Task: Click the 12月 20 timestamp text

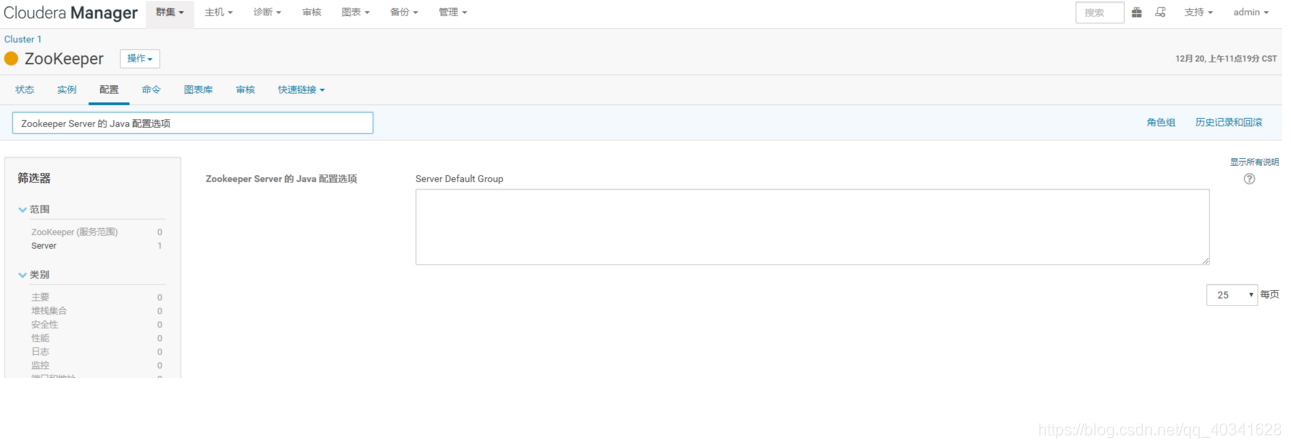Action: (1226, 59)
